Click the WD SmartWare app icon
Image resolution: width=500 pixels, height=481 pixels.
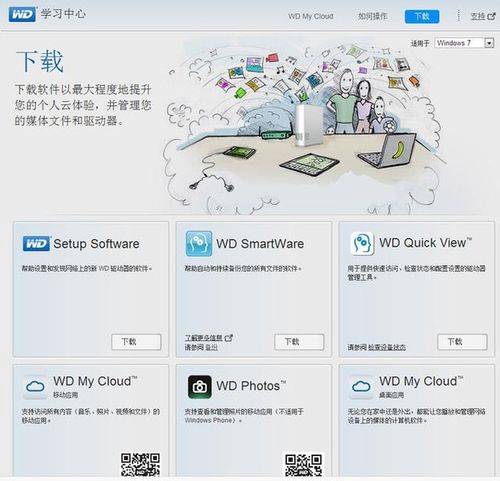(199, 244)
